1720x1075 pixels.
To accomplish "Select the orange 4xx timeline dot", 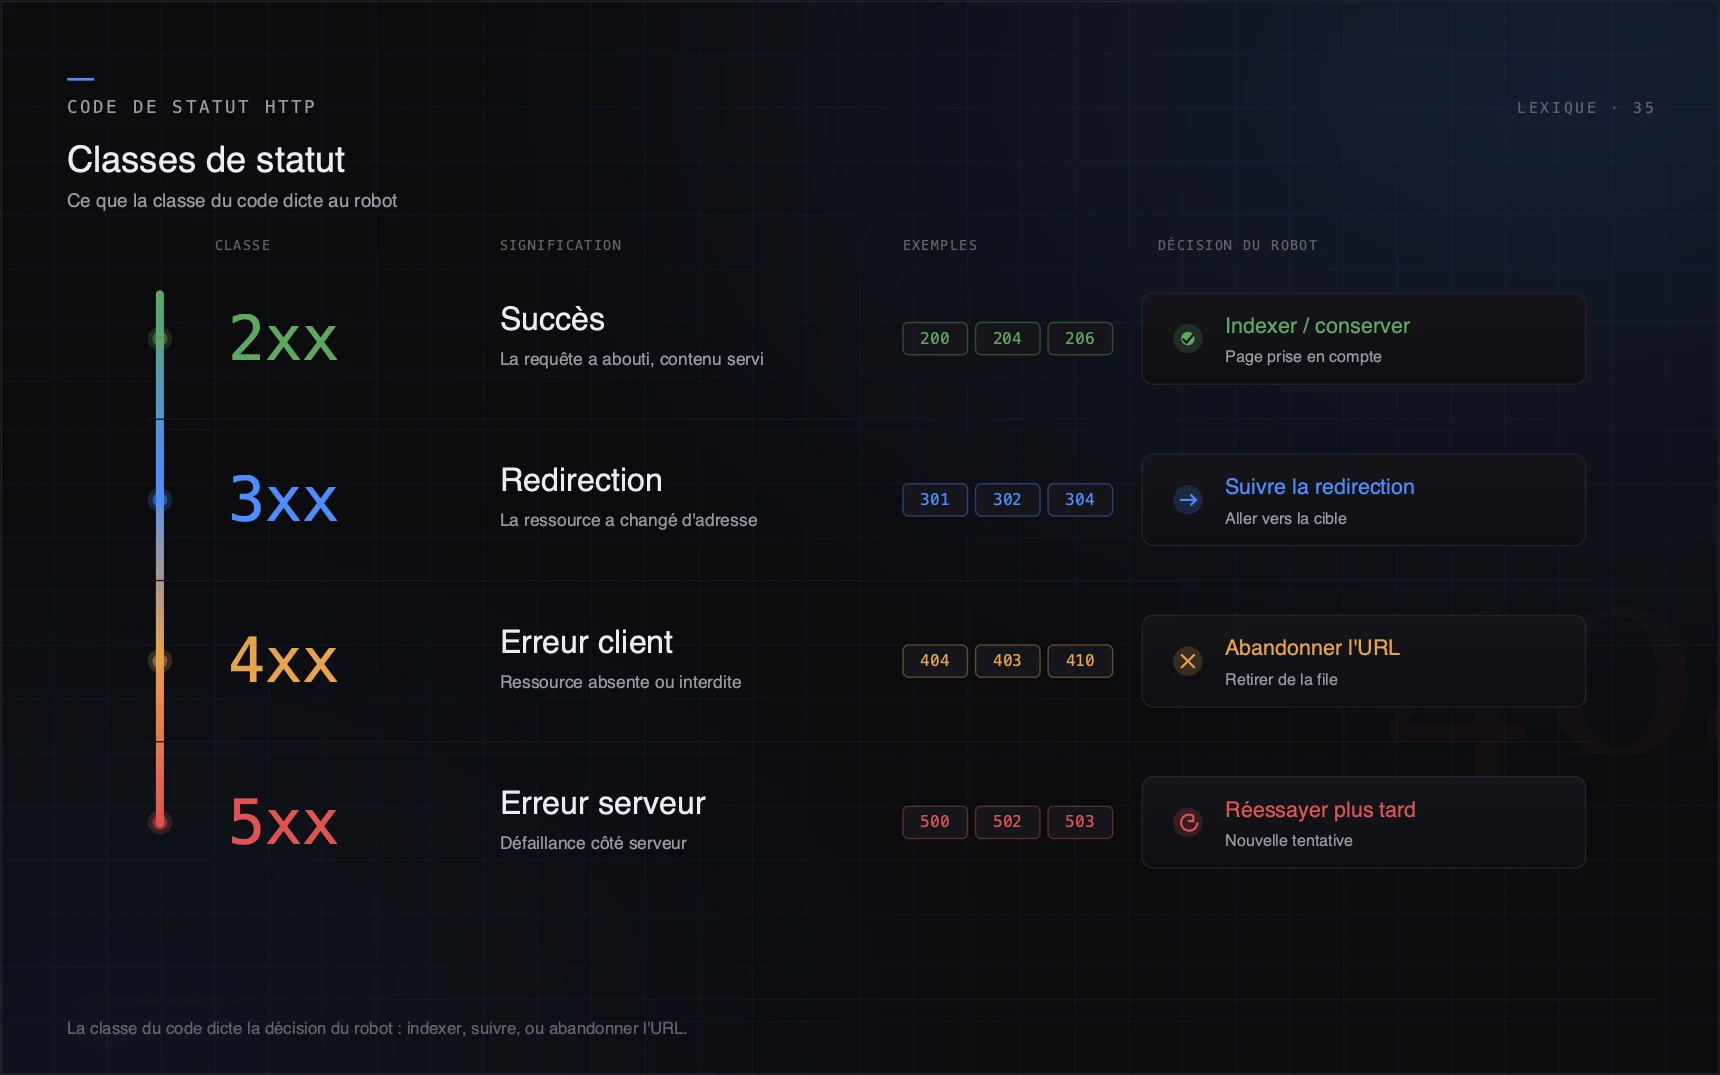I will (160, 661).
